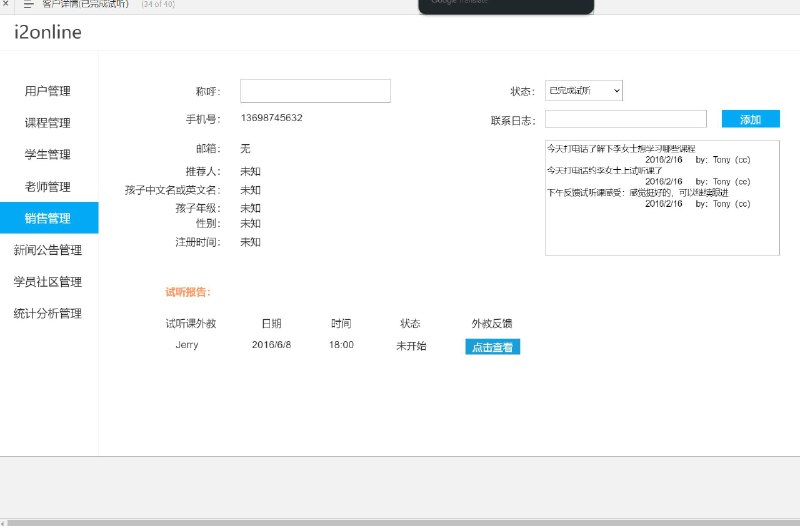Close the viewer with the X icon

point(5,3)
